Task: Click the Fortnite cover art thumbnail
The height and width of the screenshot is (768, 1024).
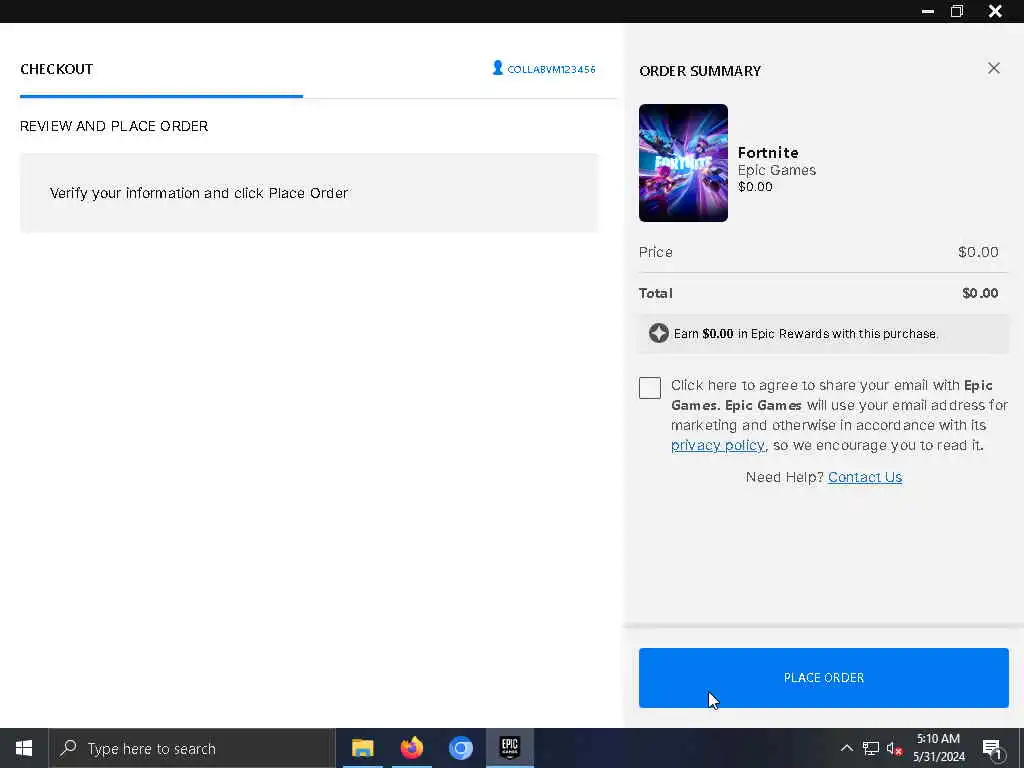Action: (683, 163)
